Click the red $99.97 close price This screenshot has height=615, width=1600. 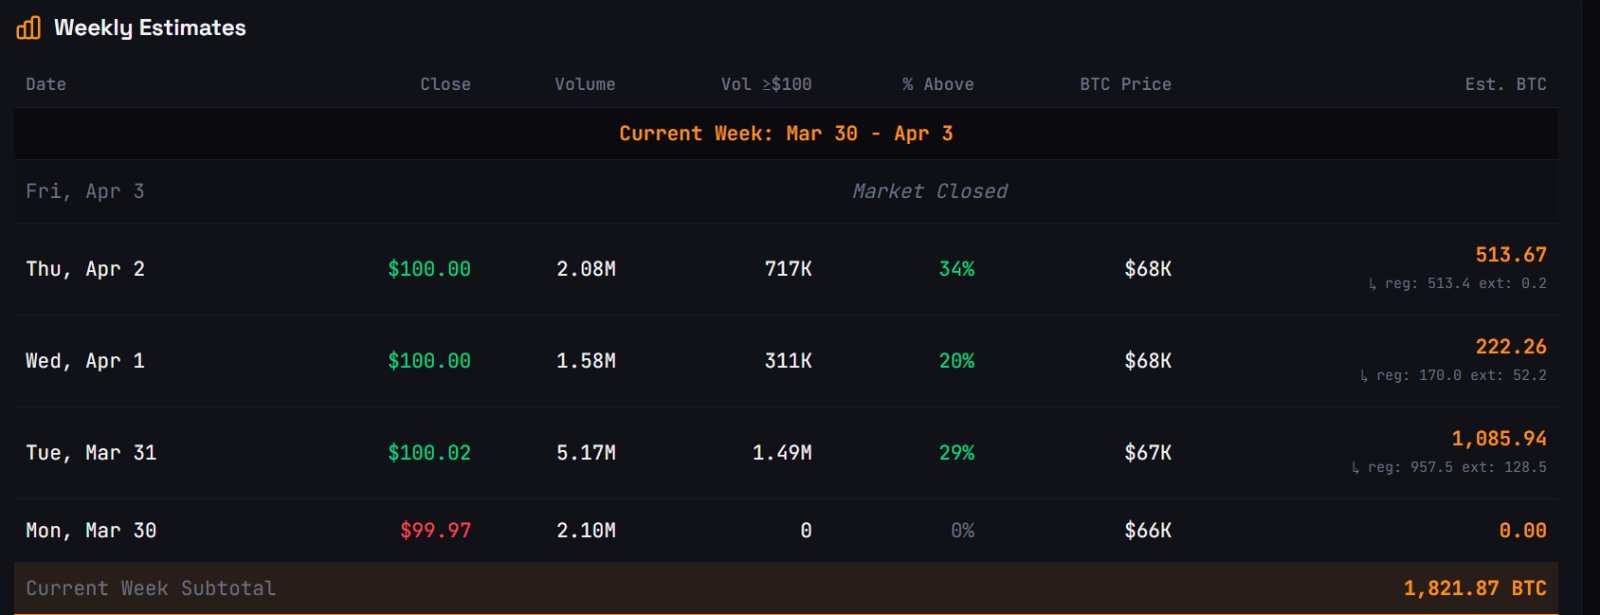pyautogui.click(x=435, y=531)
